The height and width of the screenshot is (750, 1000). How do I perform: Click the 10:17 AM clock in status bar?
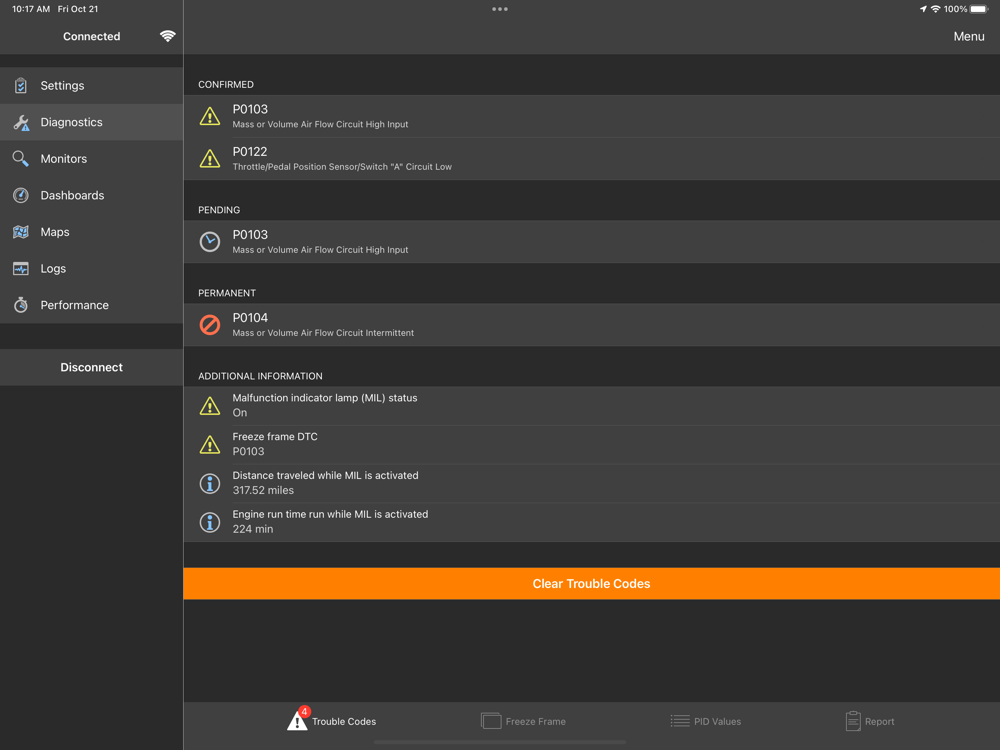pos(31,9)
